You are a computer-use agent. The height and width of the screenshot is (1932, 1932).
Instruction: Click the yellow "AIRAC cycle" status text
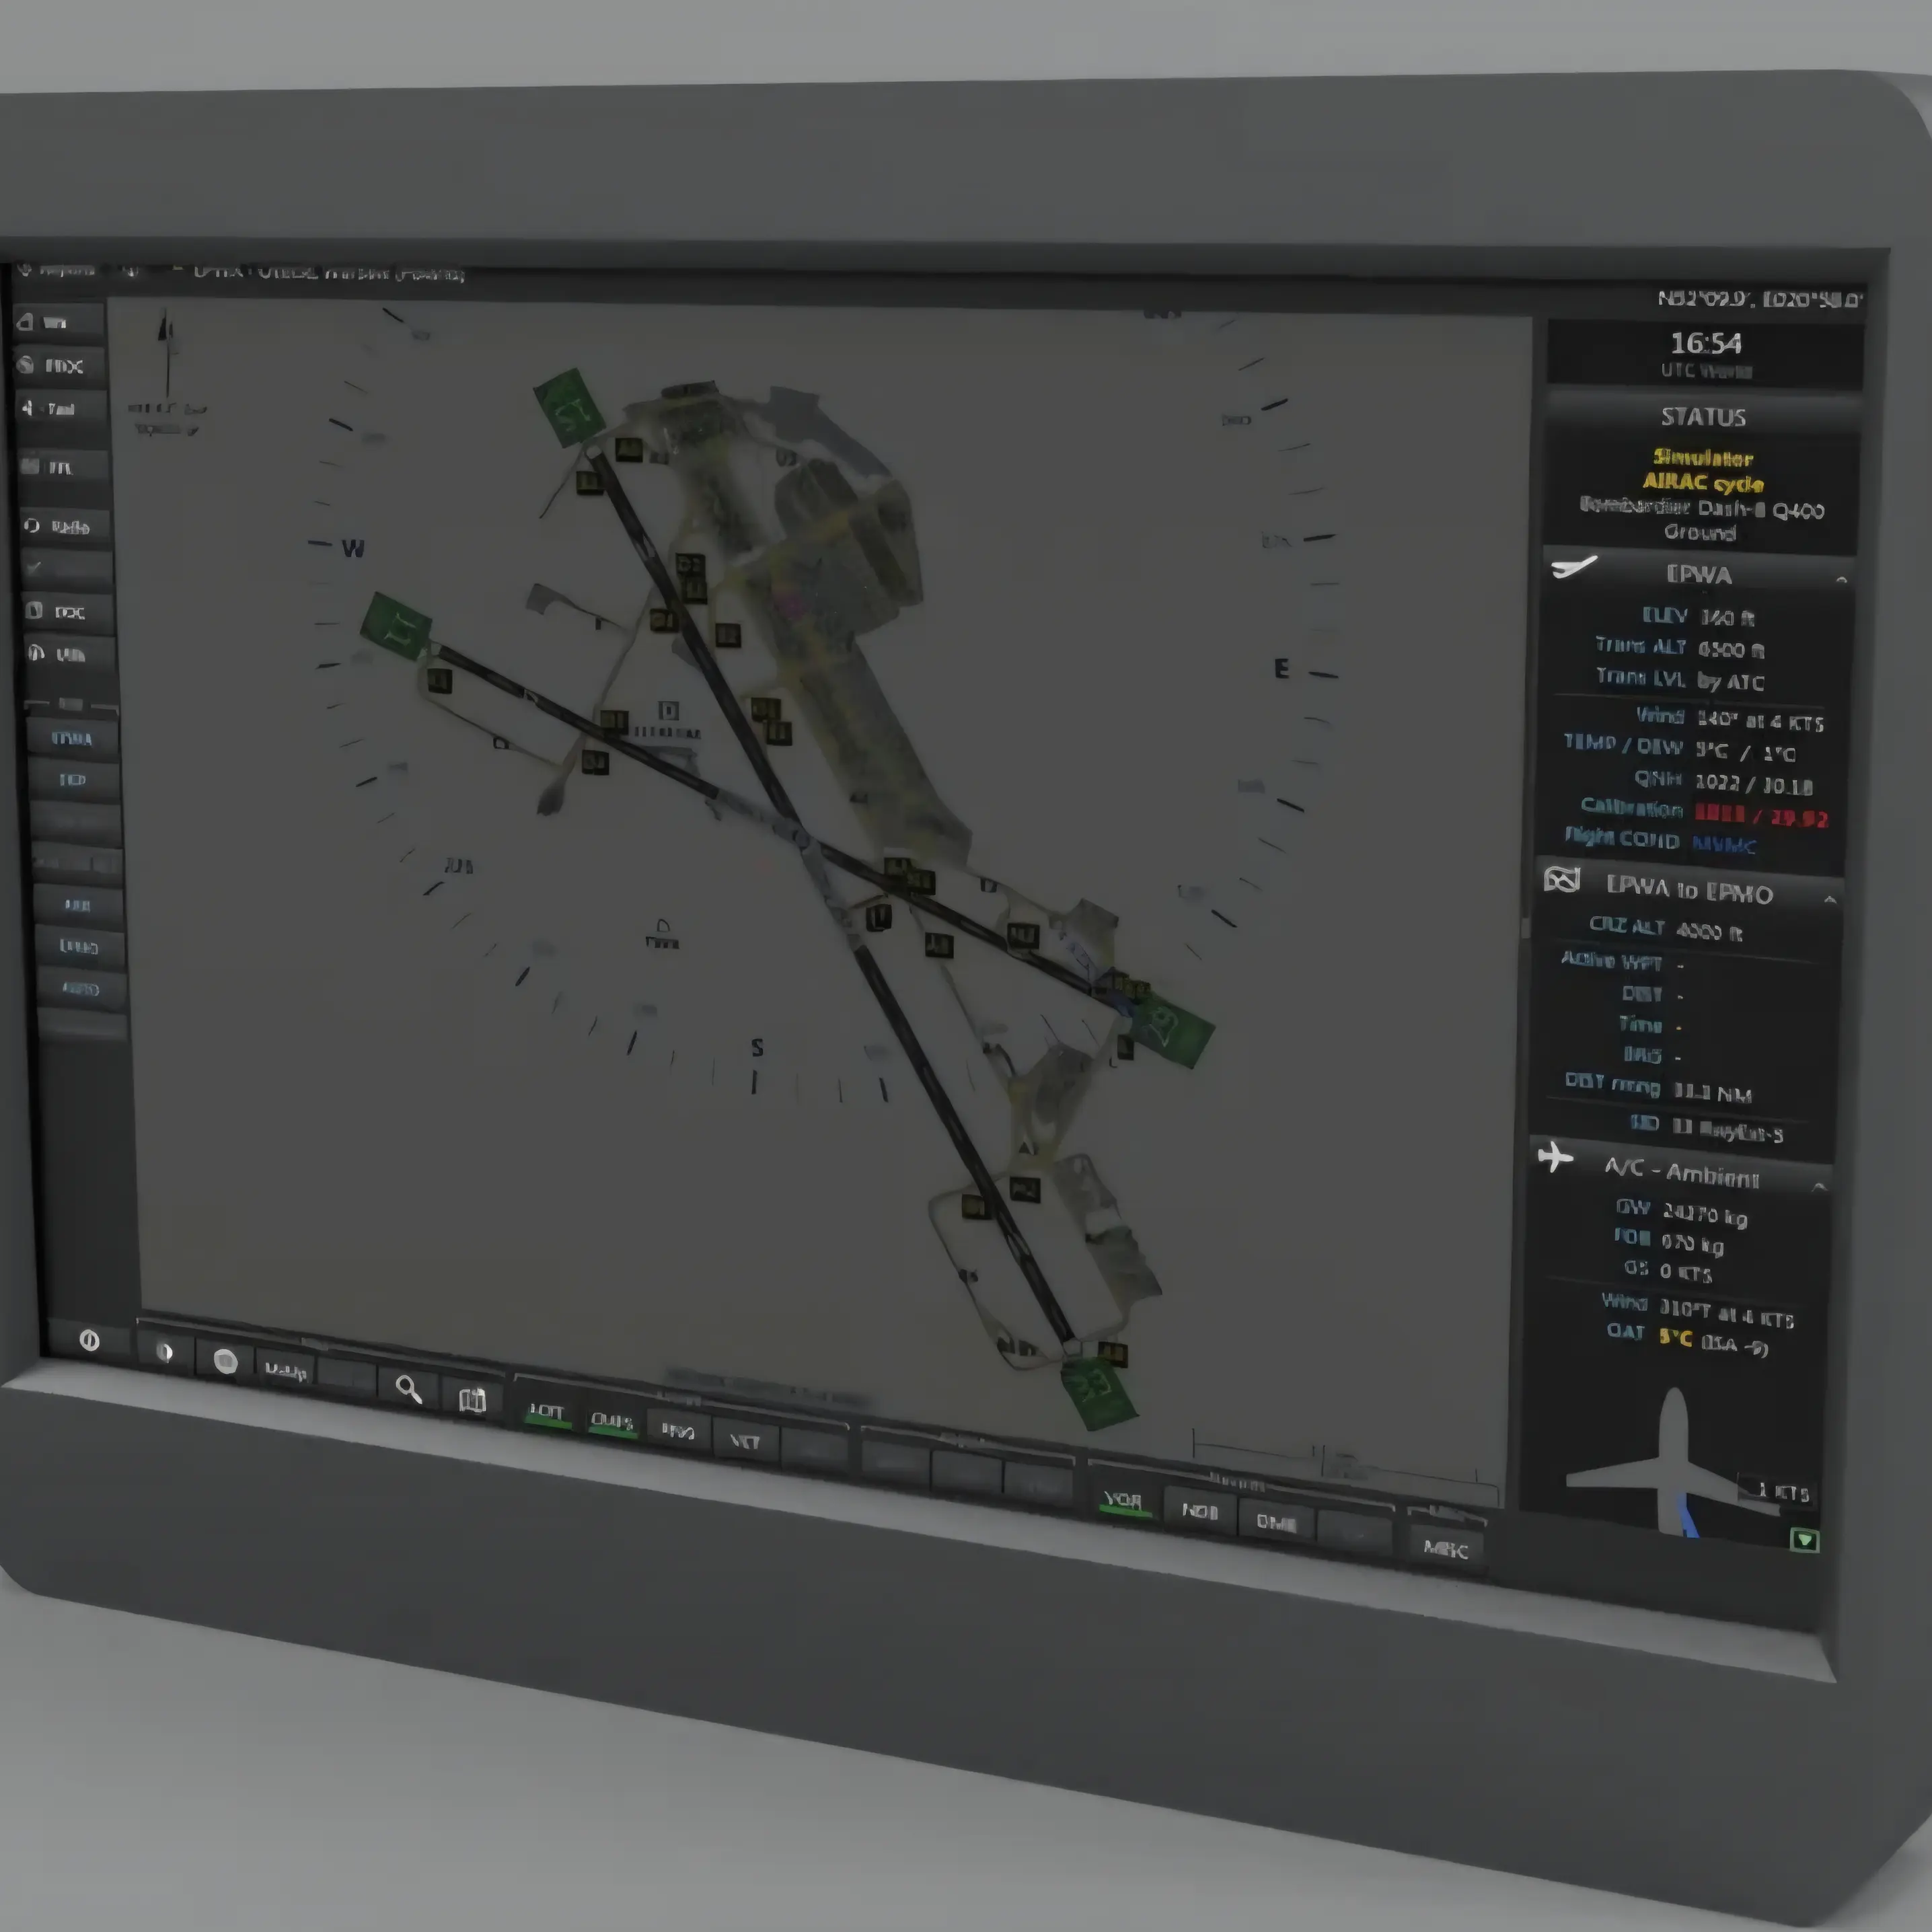(1703, 483)
